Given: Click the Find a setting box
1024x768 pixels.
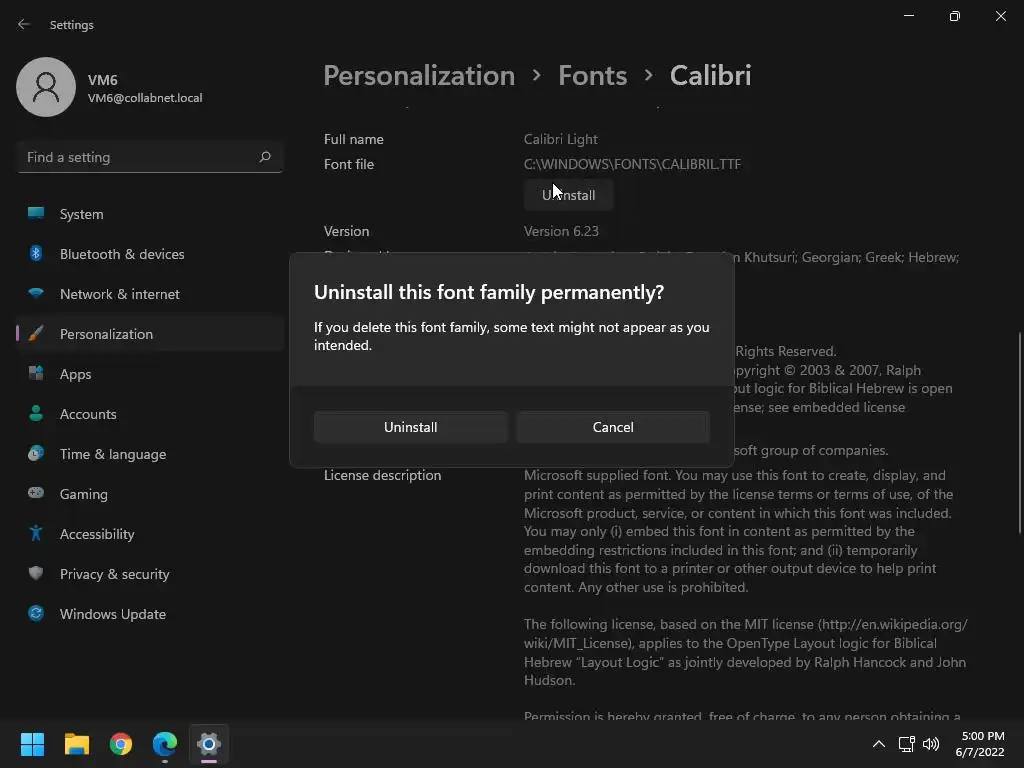Looking at the screenshot, I should pos(138,157).
